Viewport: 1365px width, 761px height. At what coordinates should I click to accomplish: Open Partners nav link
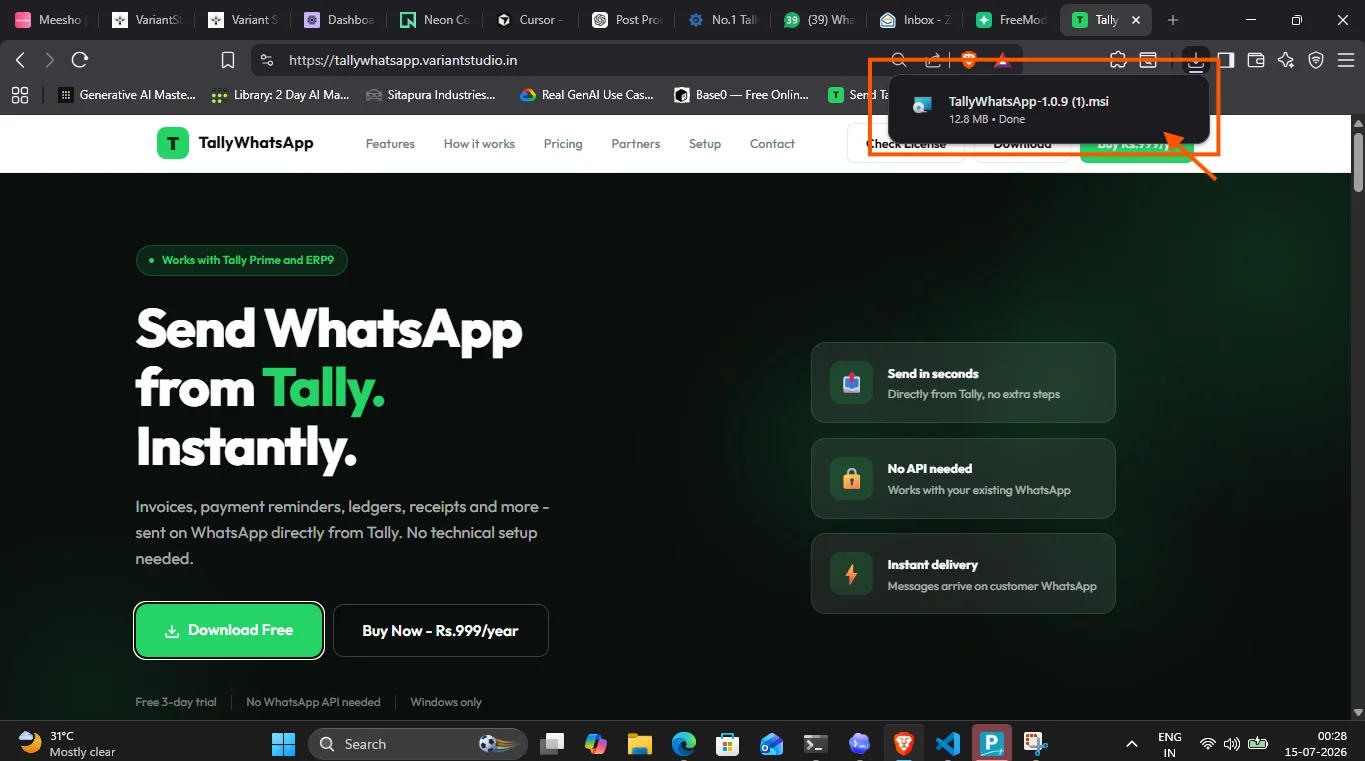636,144
